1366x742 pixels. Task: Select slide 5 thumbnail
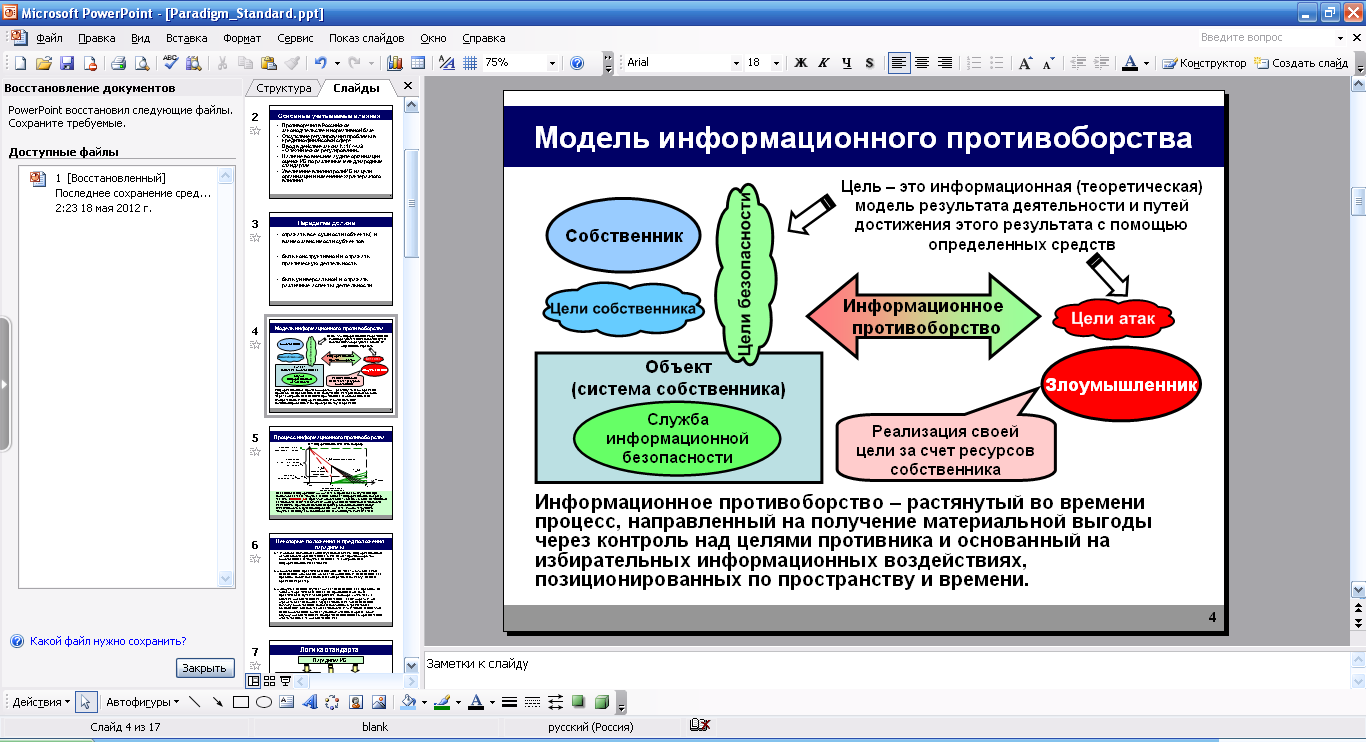(331, 473)
